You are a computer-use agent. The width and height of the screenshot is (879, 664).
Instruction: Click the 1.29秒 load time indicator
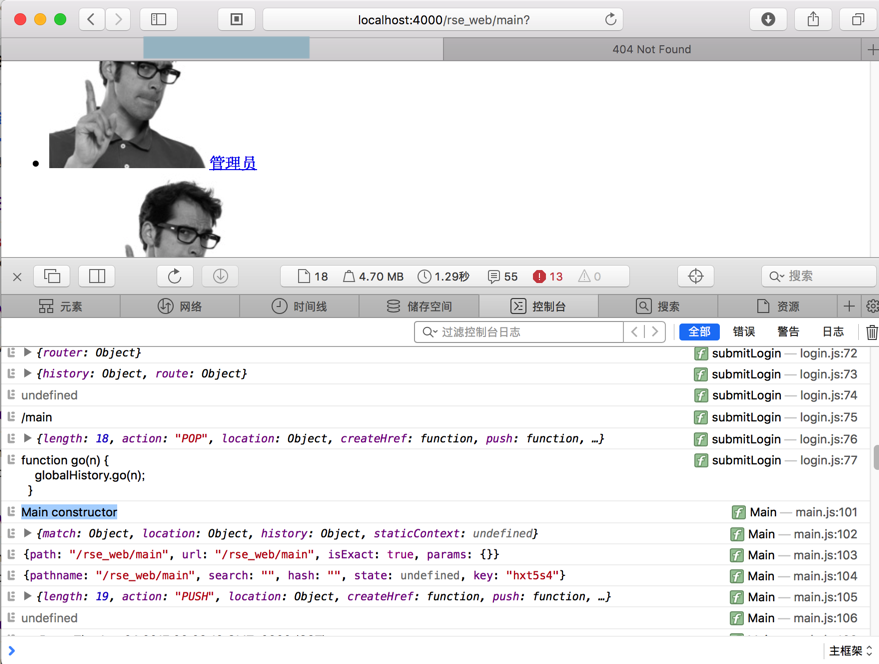point(443,276)
